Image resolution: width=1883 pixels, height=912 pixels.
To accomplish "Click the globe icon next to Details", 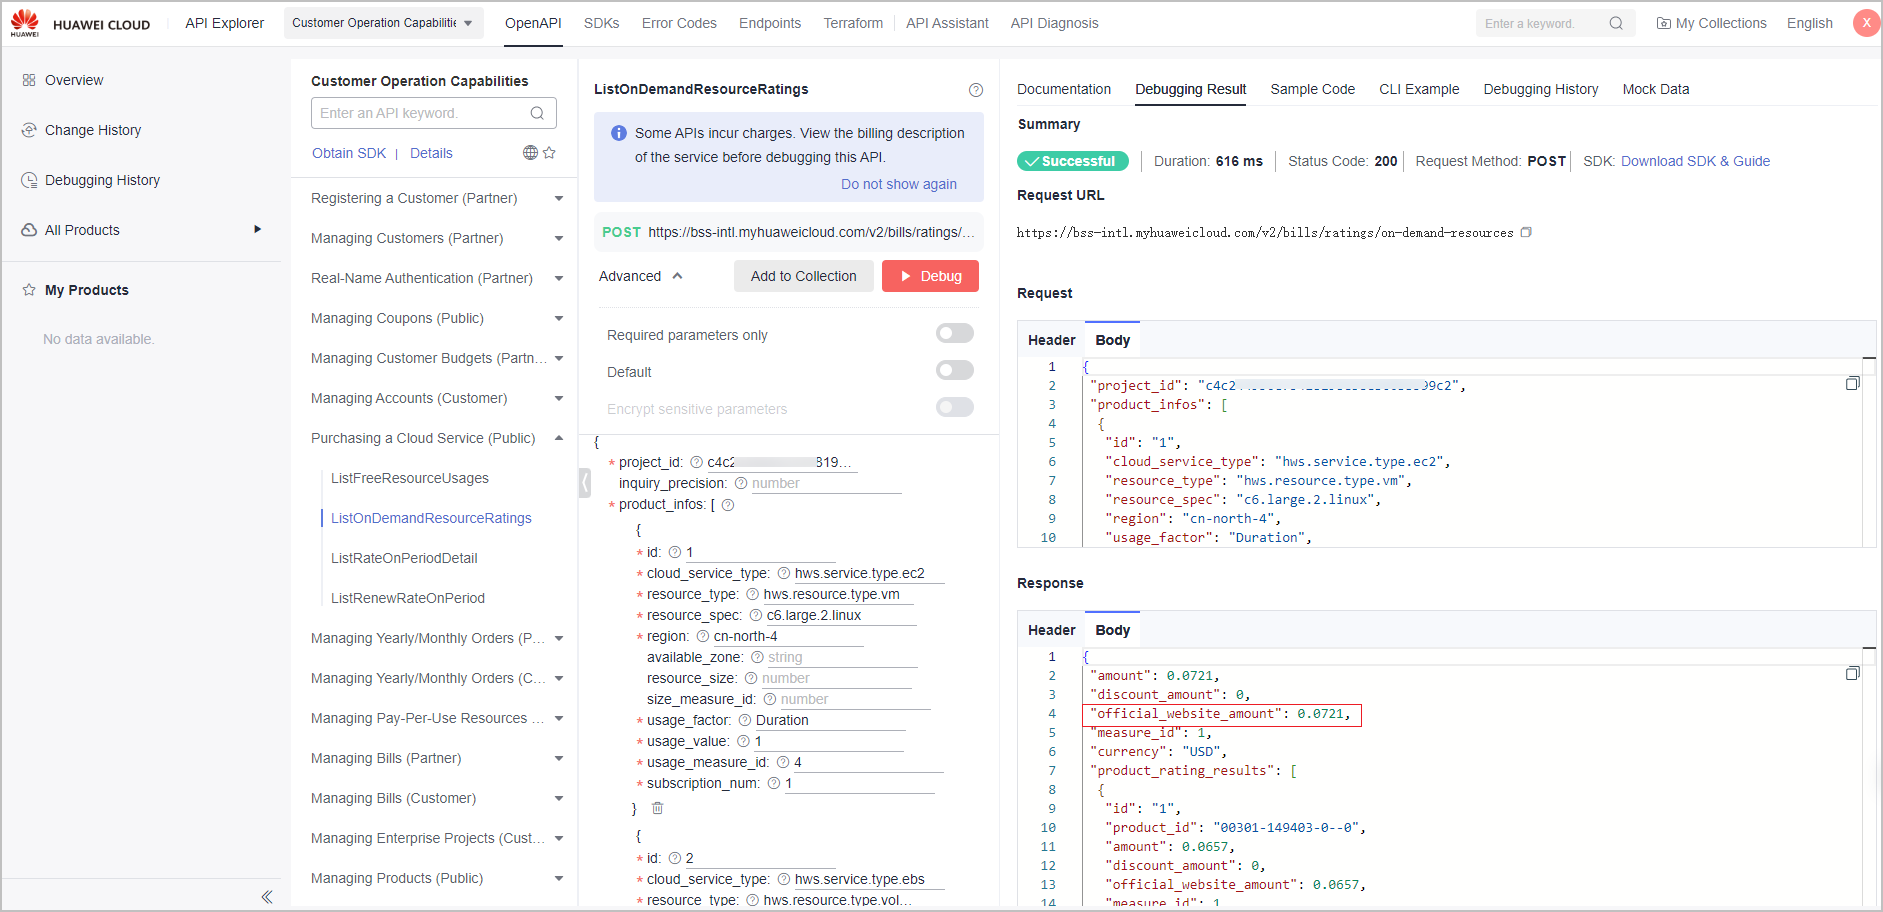I will pos(530,153).
